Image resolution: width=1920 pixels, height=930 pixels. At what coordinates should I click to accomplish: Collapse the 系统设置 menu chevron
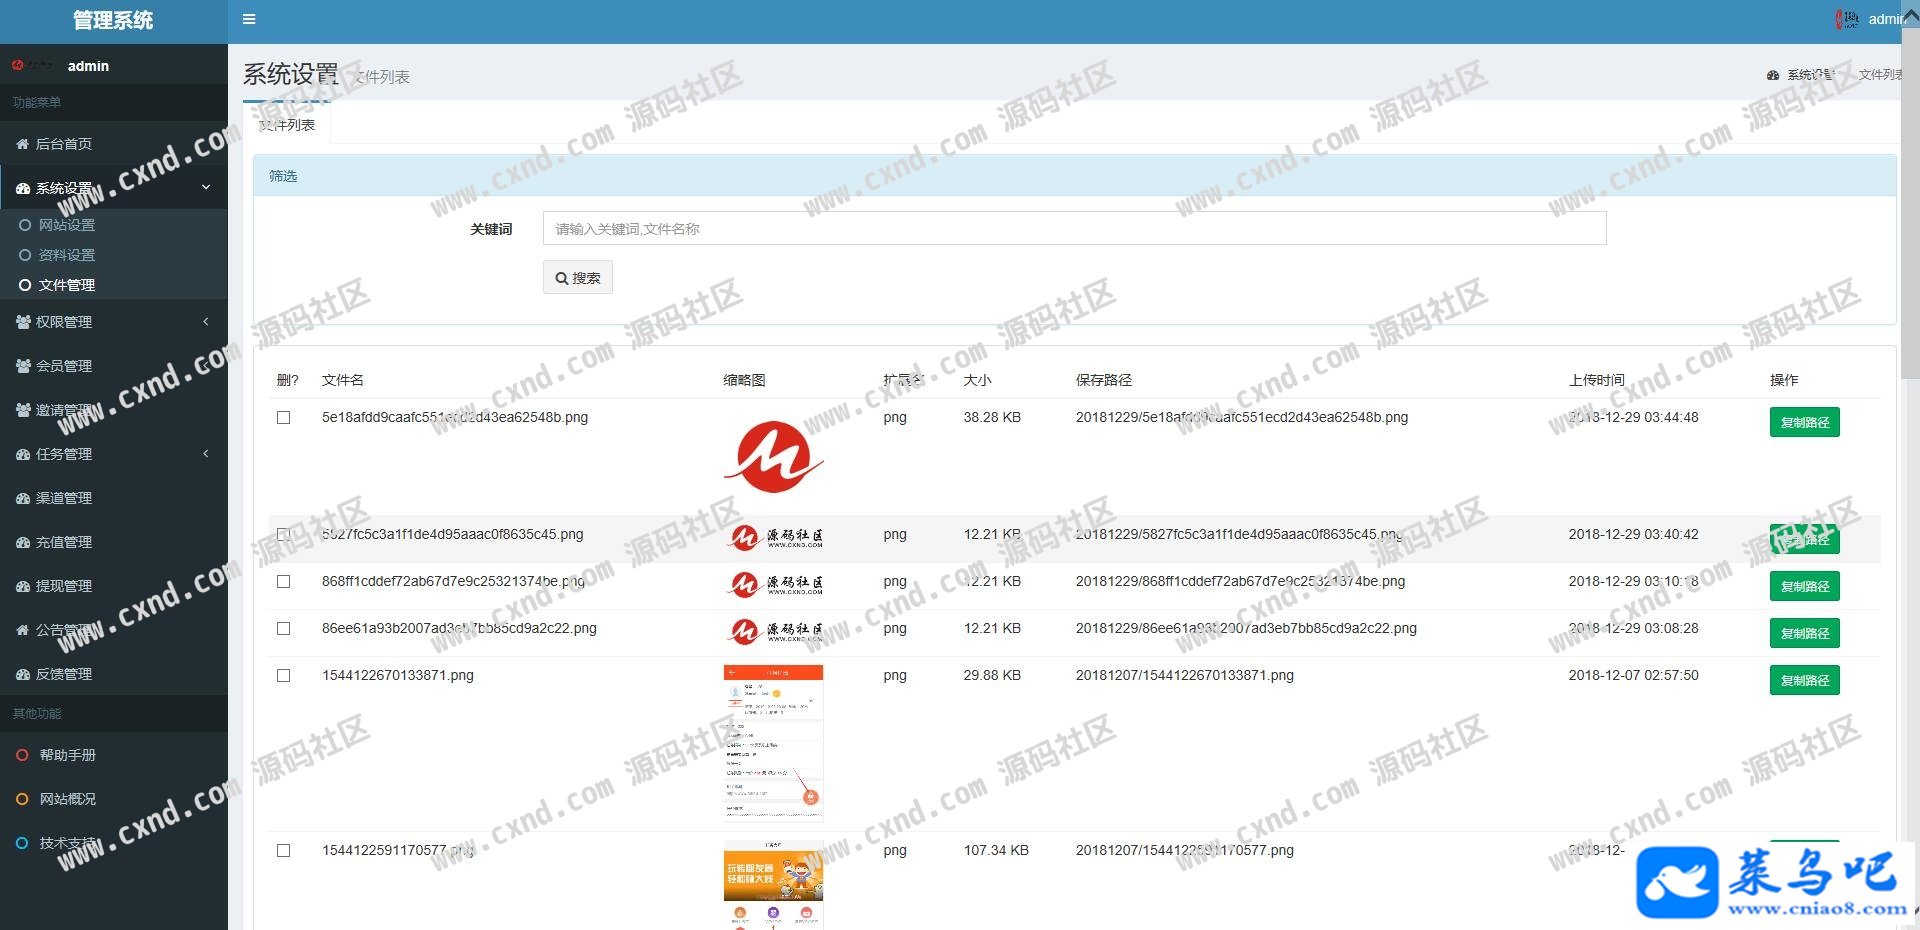[206, 187]
